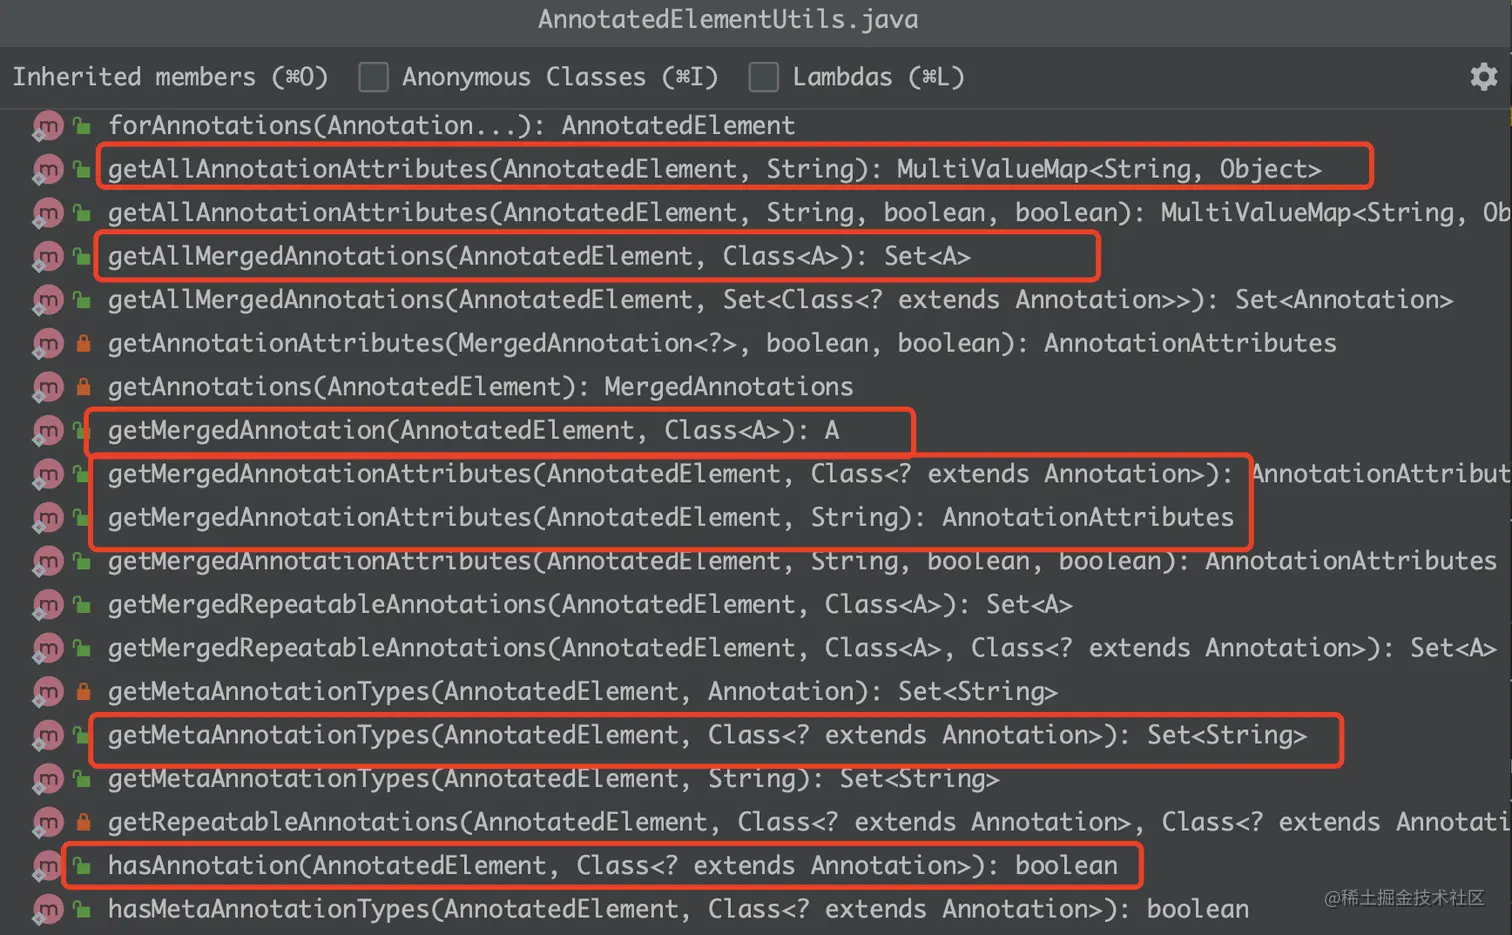
Task: Click the public icon beside hasAnnotation
Action: (x=83, y=865)
